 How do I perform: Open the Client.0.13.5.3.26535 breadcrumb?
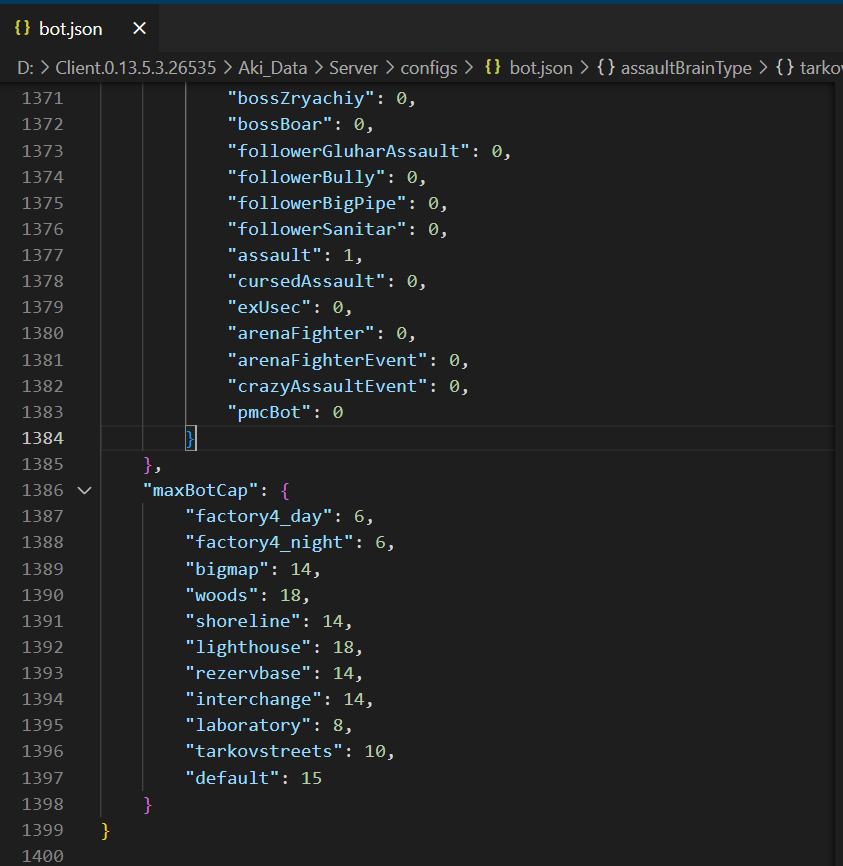(x=132, y=68)
